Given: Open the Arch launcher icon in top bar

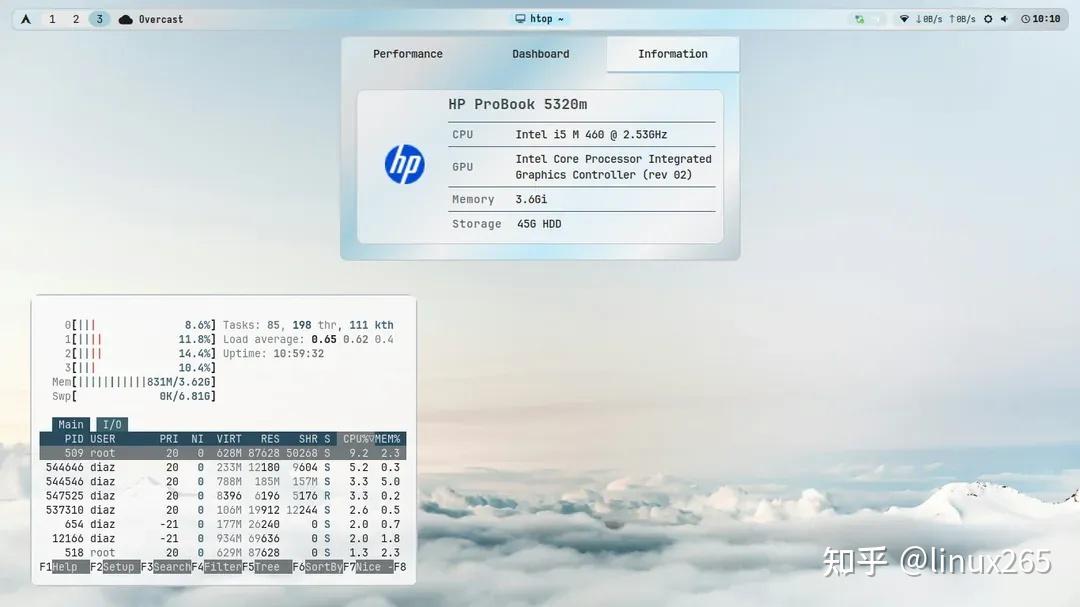Looking at the screenshot, I should pyautogui.click(x=25, y=19).
